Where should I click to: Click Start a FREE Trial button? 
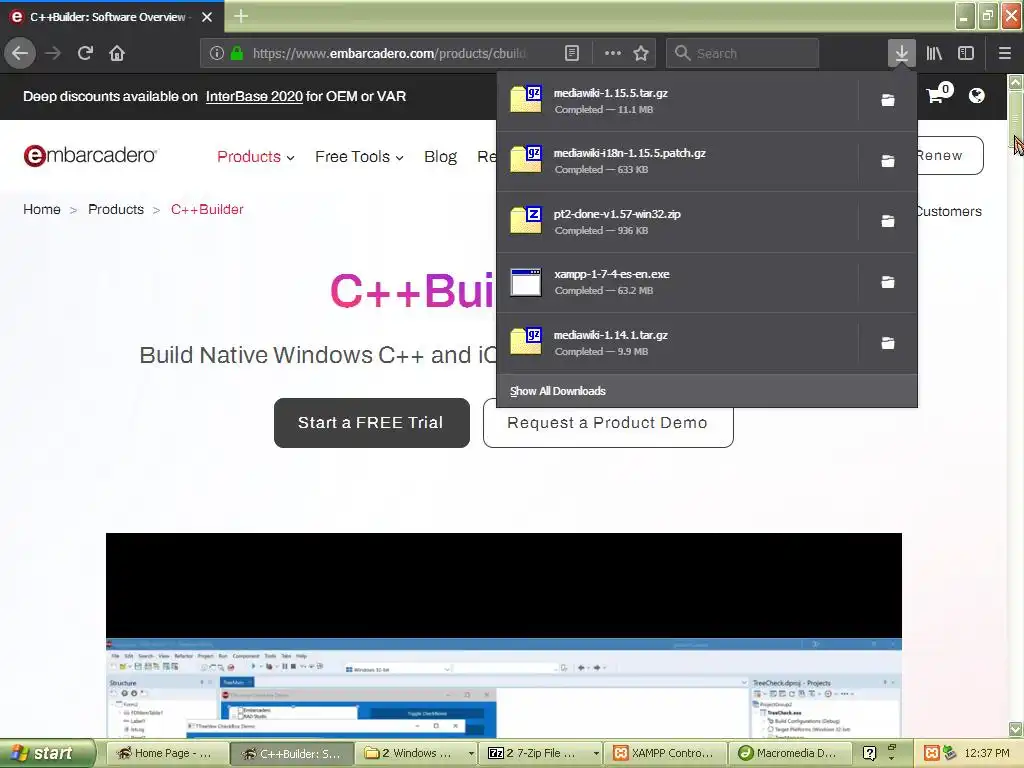click(372, 423)
